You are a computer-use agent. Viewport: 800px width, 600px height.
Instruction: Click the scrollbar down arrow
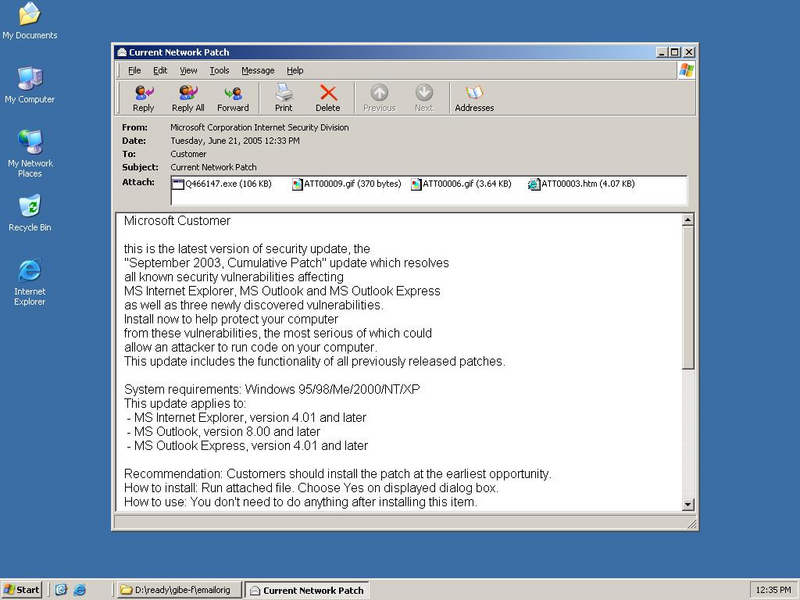[x=688, y=504]
